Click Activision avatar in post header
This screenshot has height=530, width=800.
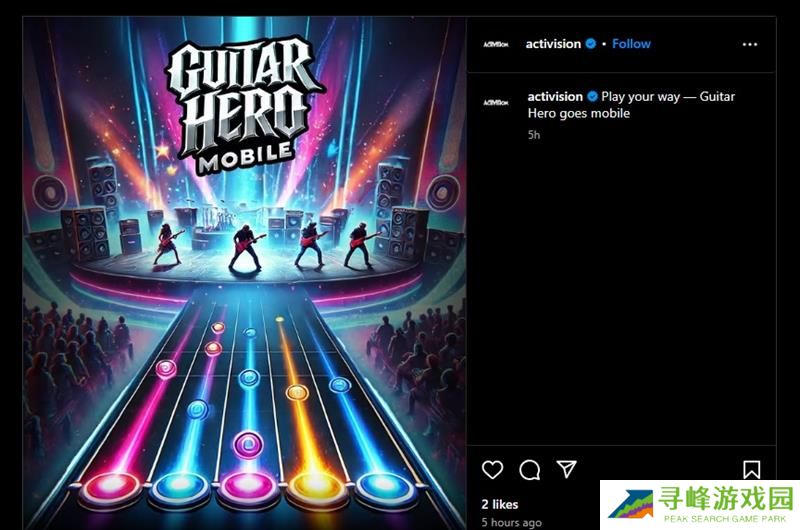click(x=496, y=44)
